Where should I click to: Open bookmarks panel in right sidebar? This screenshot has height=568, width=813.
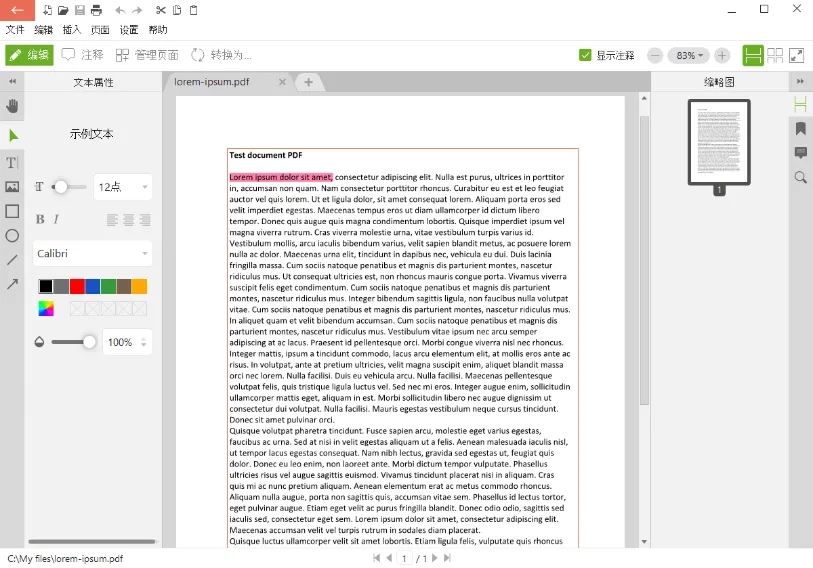pyautogui.click(x=801, y=128)
